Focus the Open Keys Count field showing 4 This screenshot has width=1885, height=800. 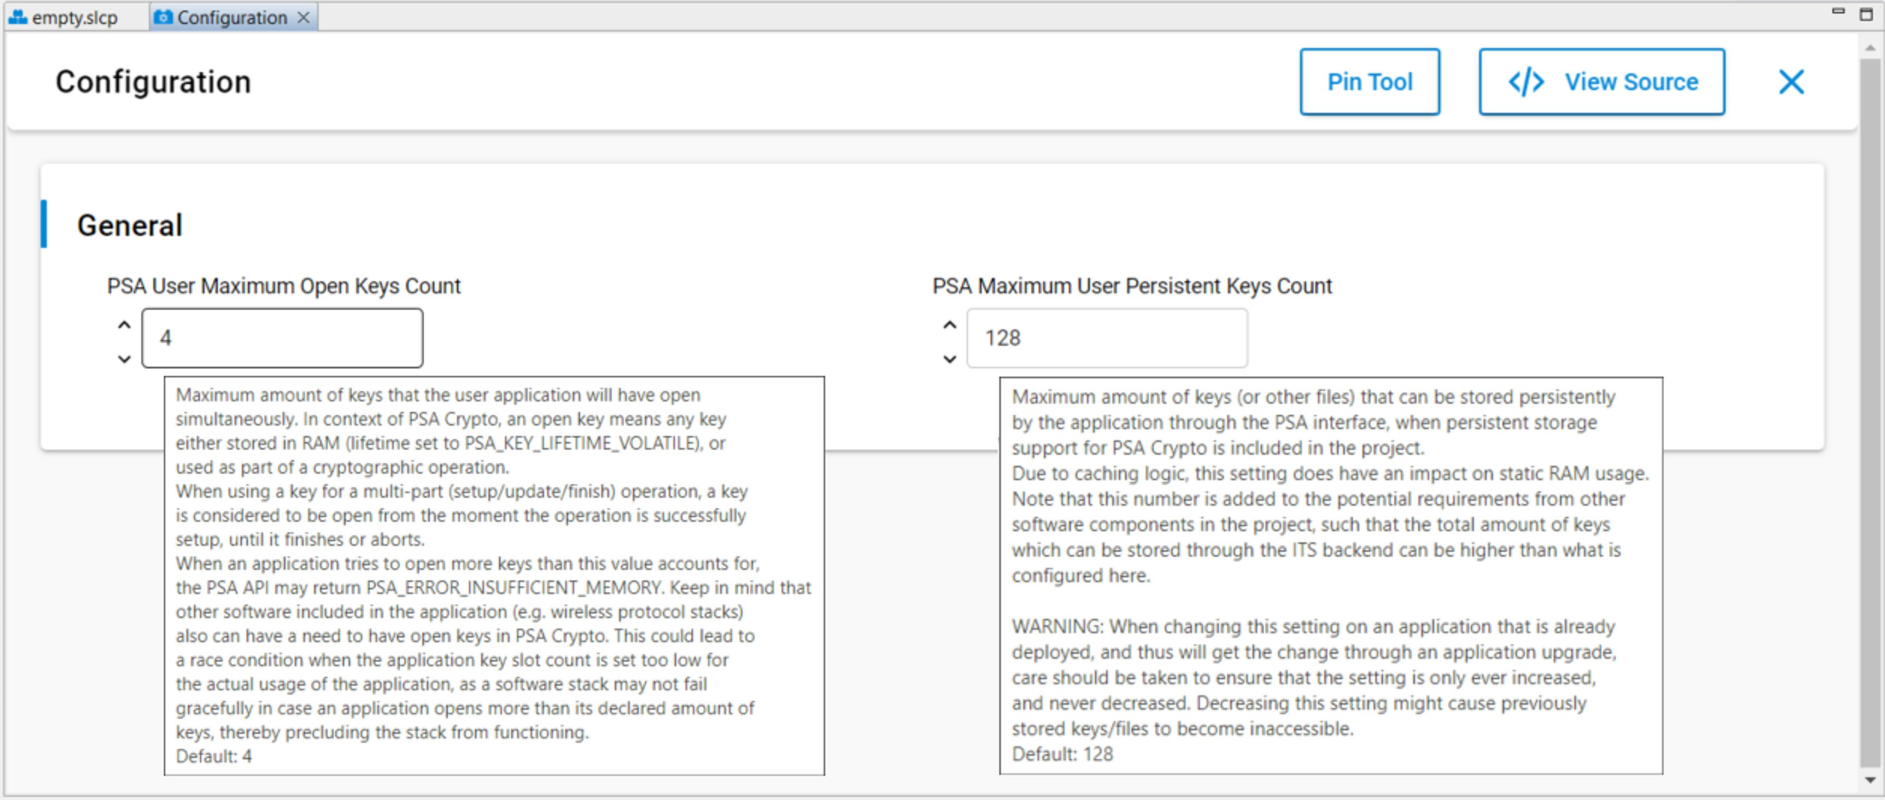pyautogui.click(x=282, y=338)
